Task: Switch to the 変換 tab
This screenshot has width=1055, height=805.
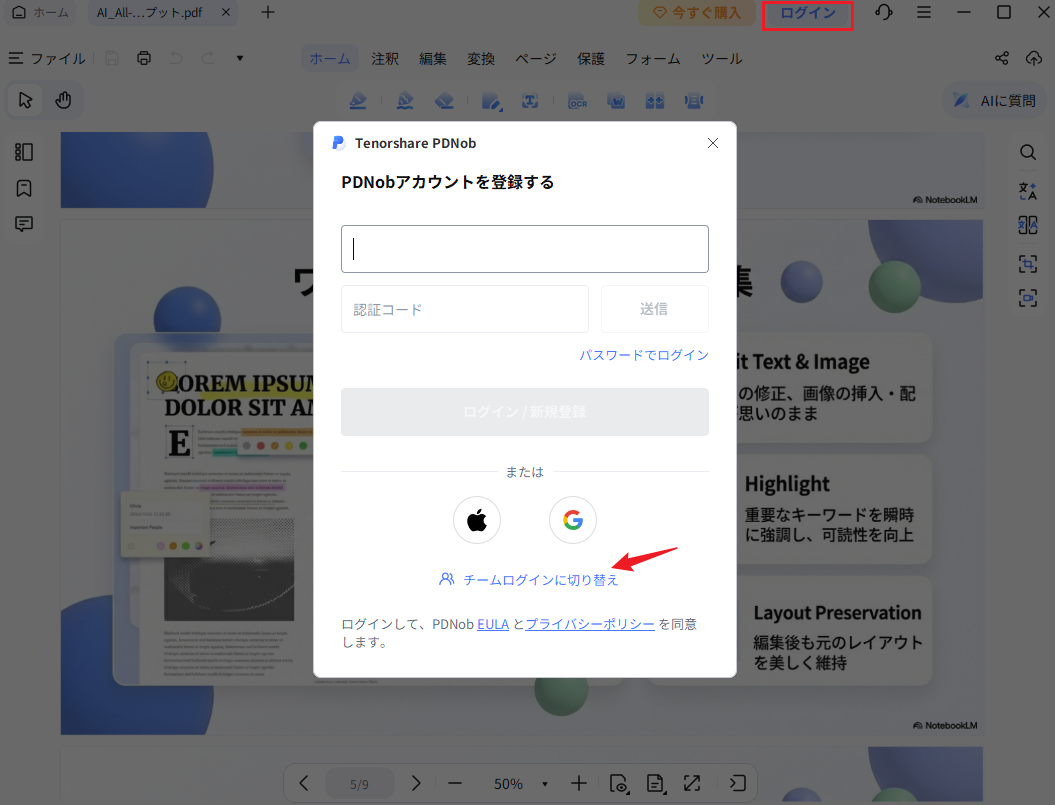Action: click(x=481, y=59)
